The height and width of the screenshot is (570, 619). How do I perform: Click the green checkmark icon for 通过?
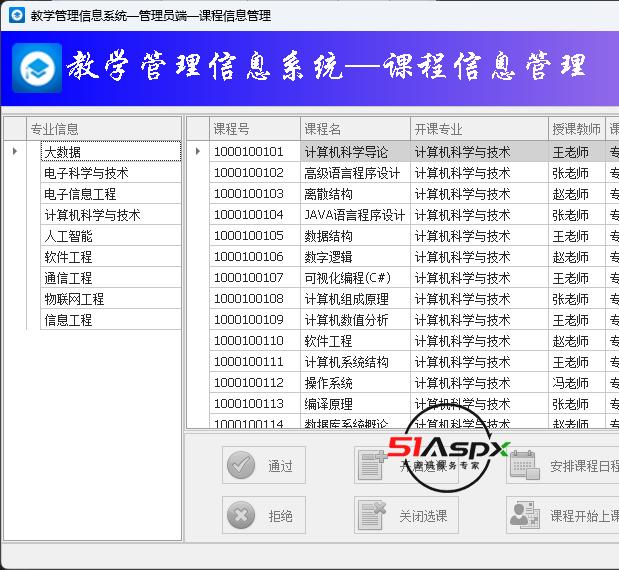tap(241, 465)
